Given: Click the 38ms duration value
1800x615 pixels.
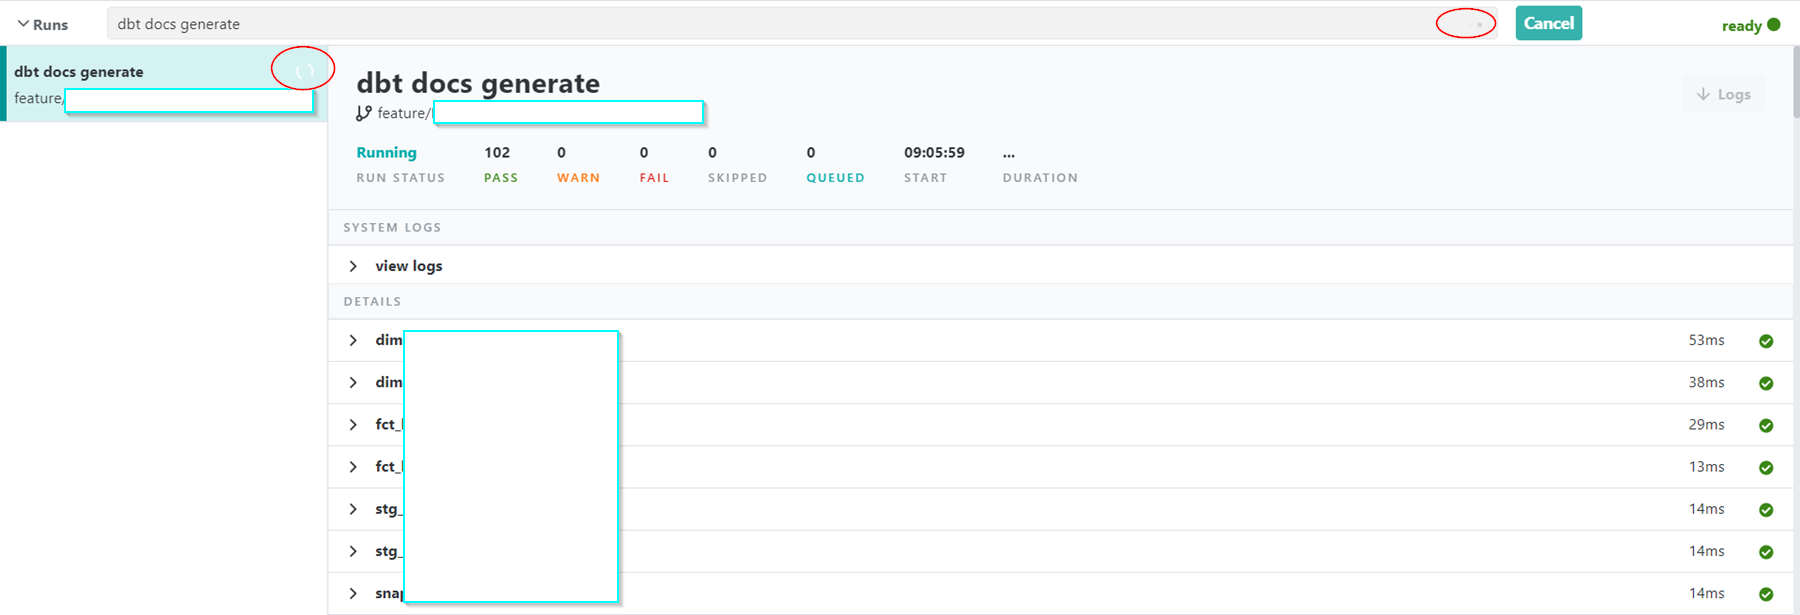Looking at the screenshot, I should pyautogui.click(x=1706, y=382).
